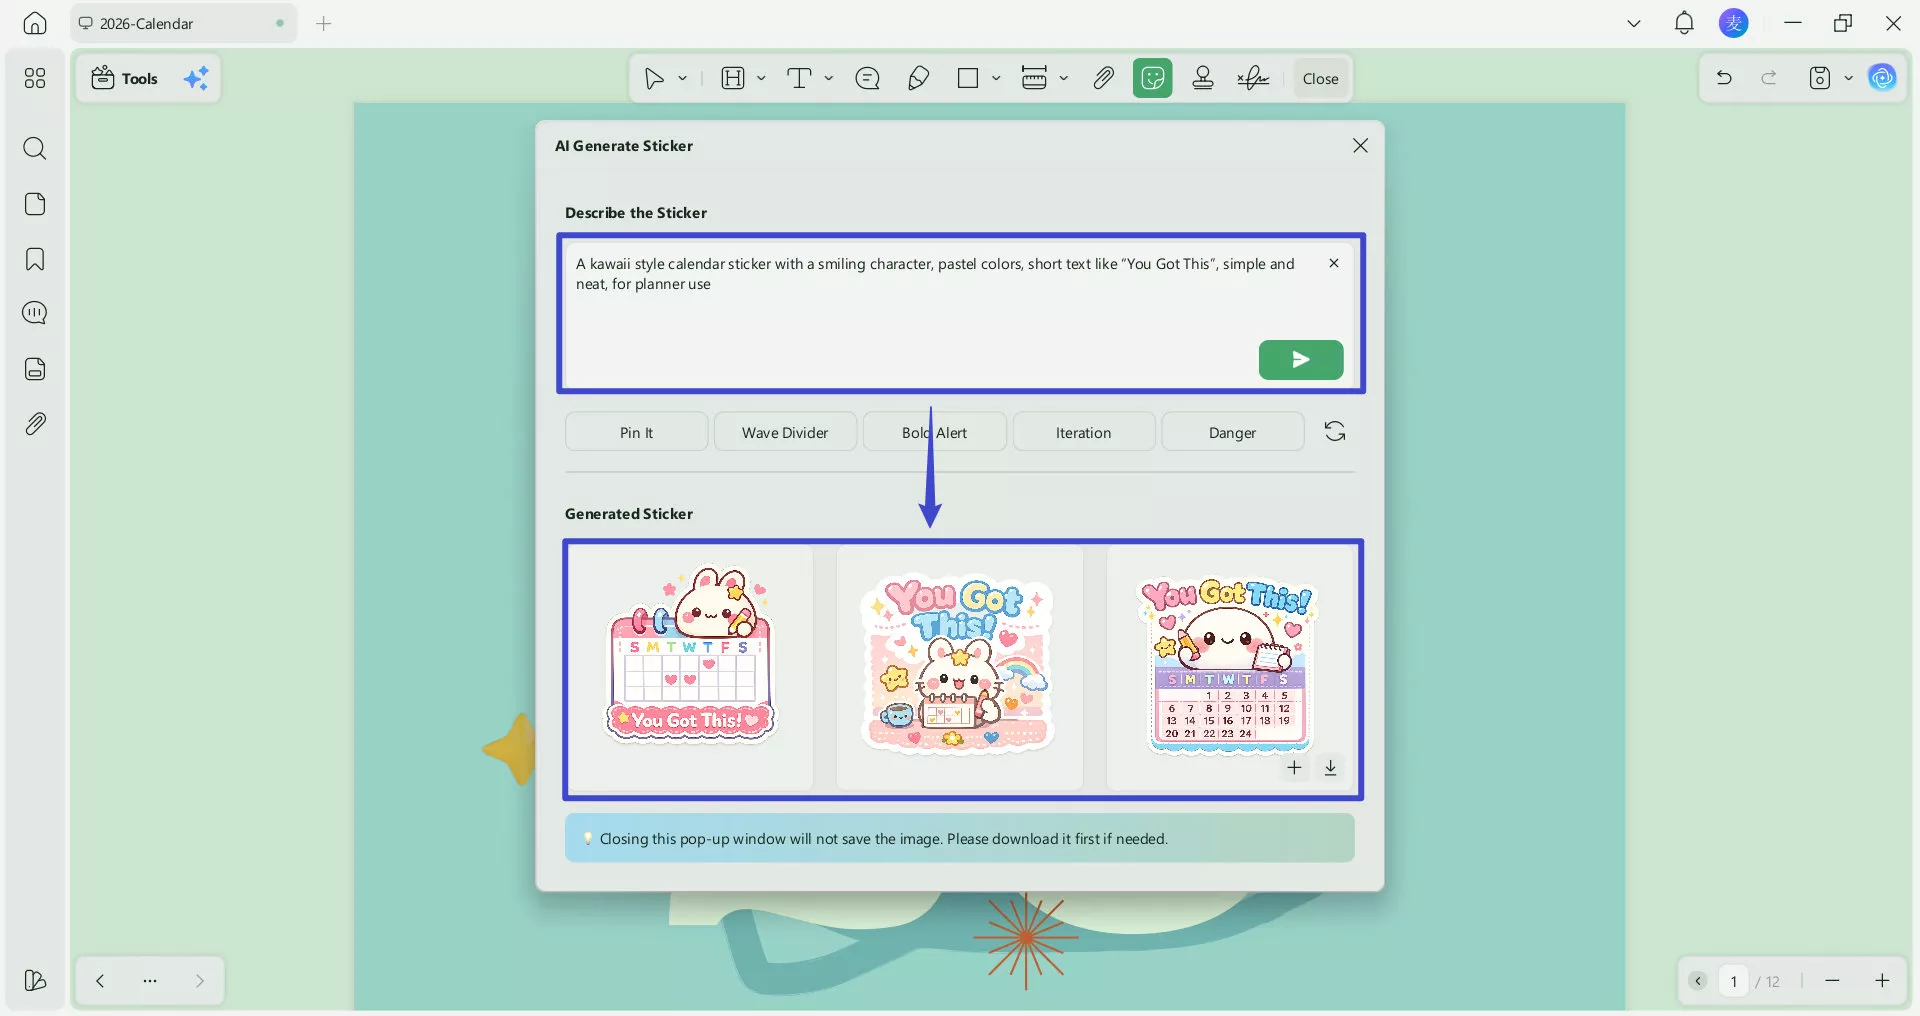Edit the current page number field
1920x1016 pixels.
[1733, 981]
